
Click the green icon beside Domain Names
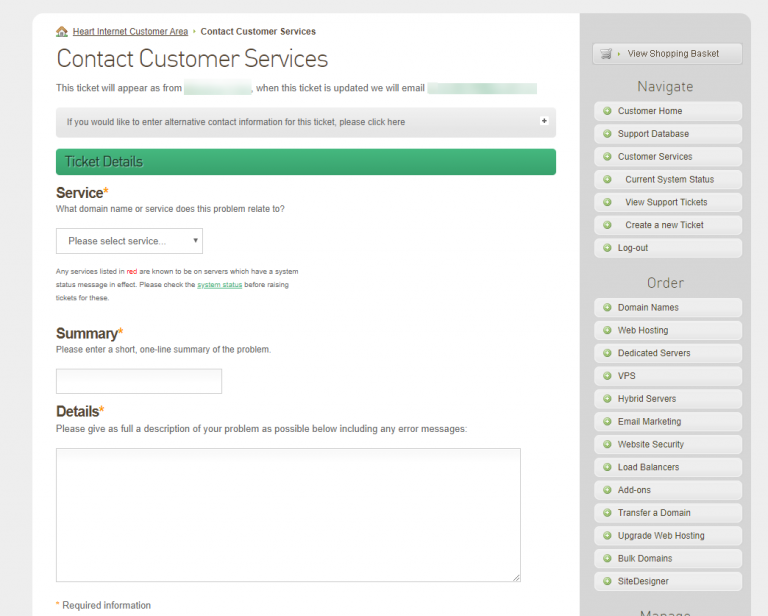(x=607, y=307)
